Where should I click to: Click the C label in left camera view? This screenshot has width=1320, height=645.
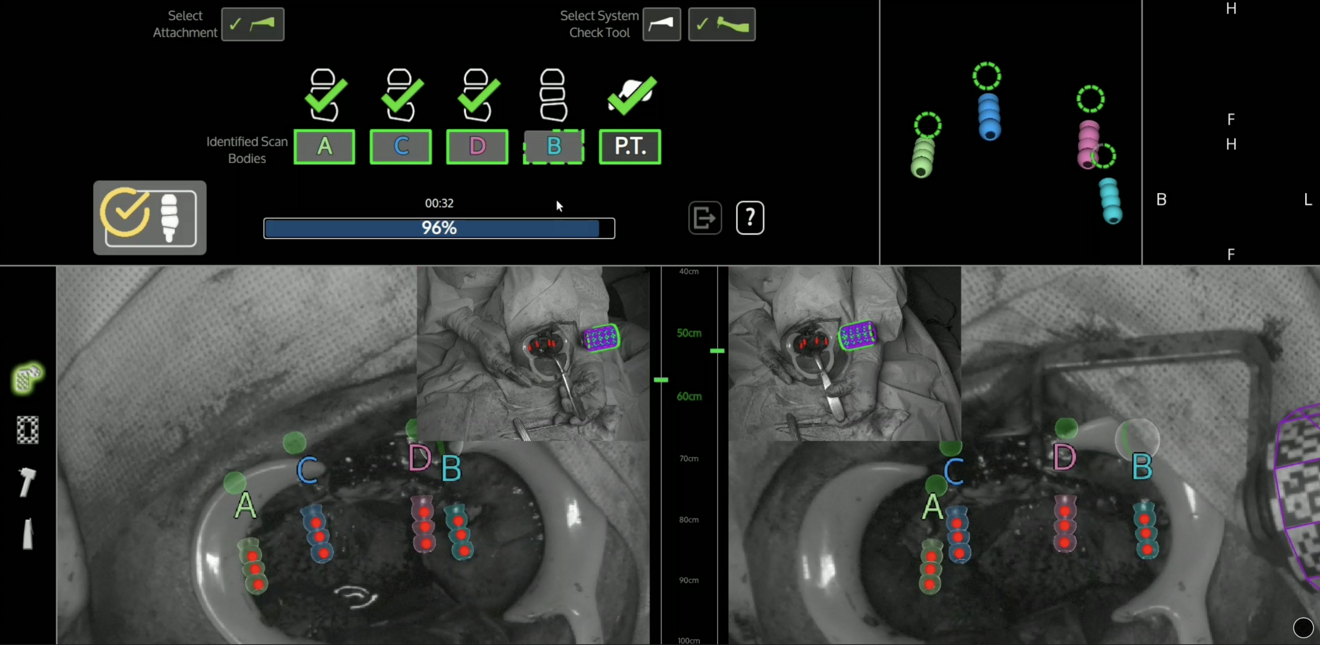pos(308,470)
